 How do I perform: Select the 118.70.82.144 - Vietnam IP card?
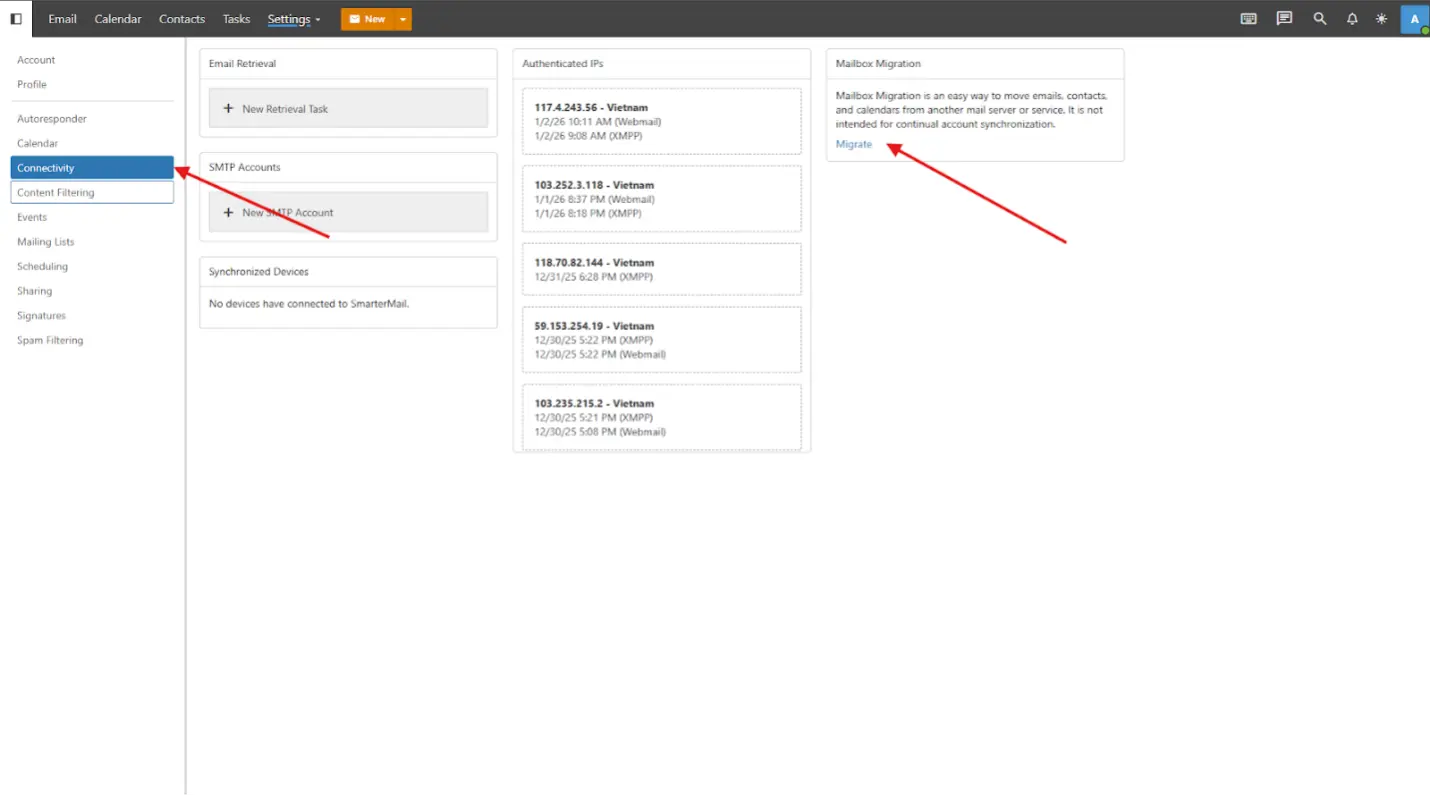[662, 269]
